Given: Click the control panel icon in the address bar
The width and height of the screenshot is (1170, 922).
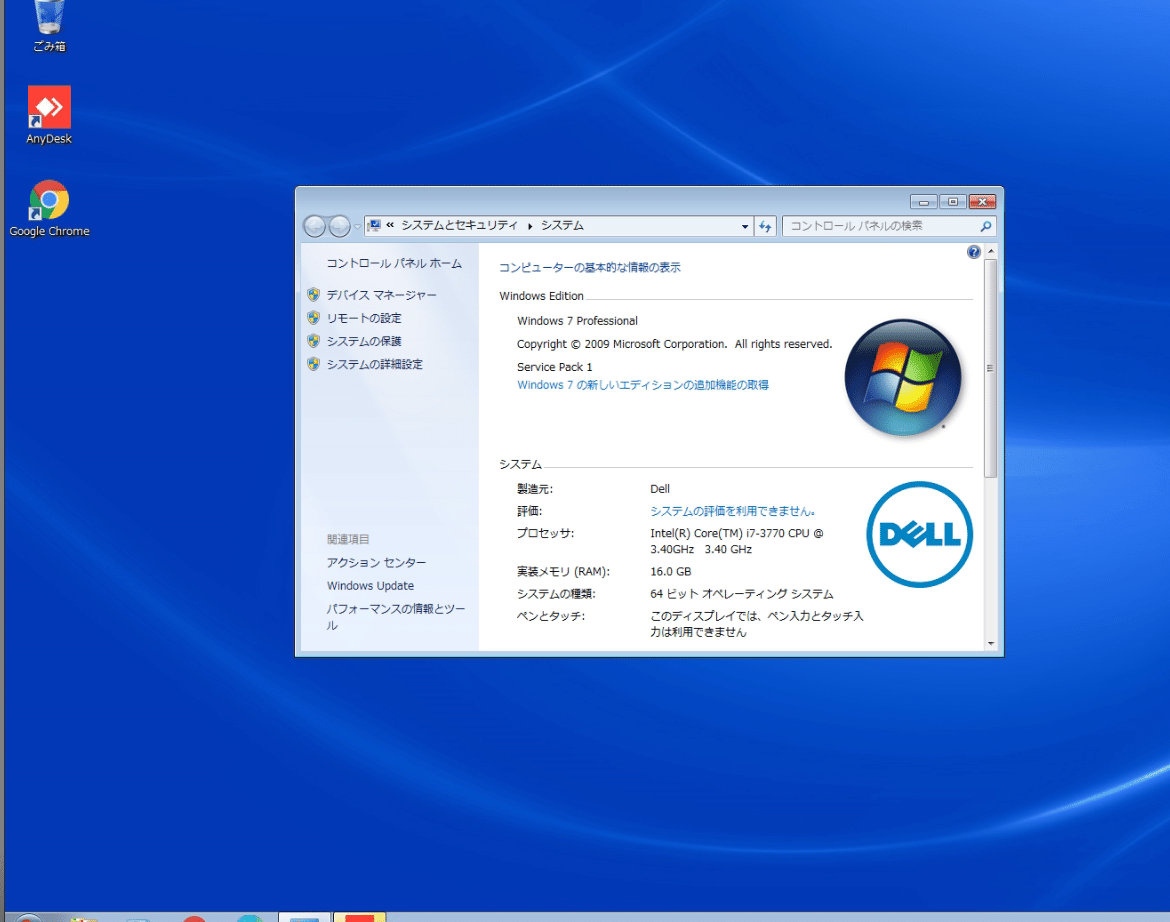Looking at the screenshot, I should coord(374,226).
